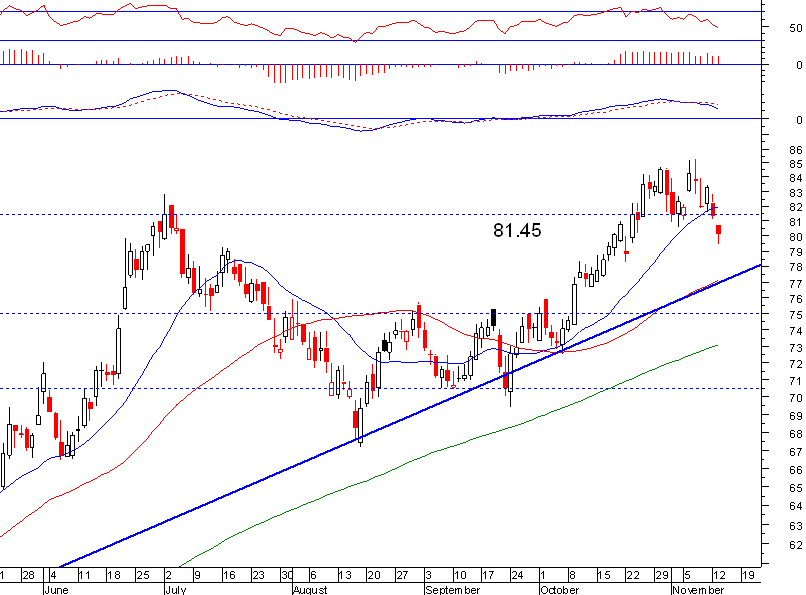The height and width of the screenshot is (595, 806).
Task: Click the 28 date axis label
Action: (x=28, y=575)
